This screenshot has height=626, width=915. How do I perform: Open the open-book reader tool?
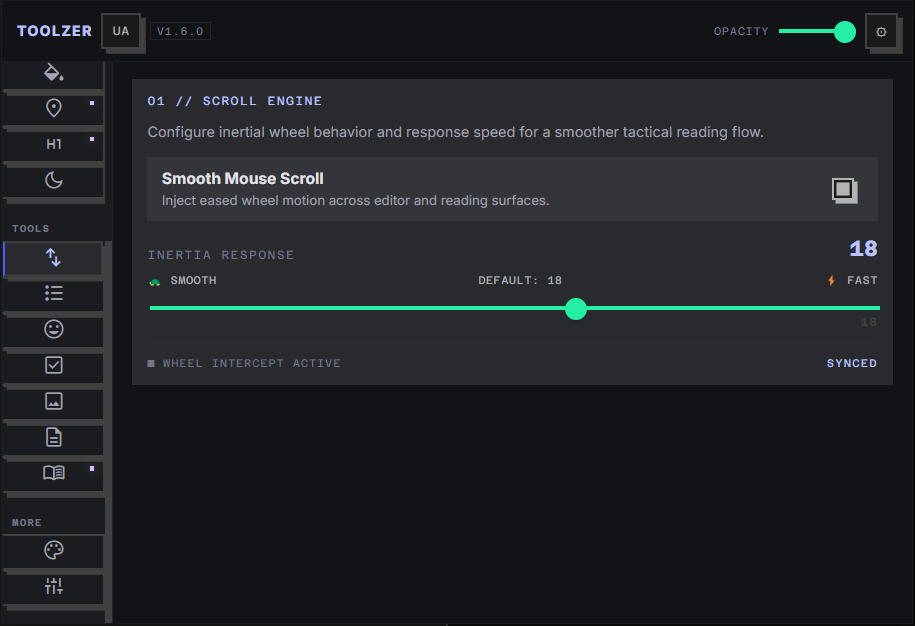tap(53, 473)
